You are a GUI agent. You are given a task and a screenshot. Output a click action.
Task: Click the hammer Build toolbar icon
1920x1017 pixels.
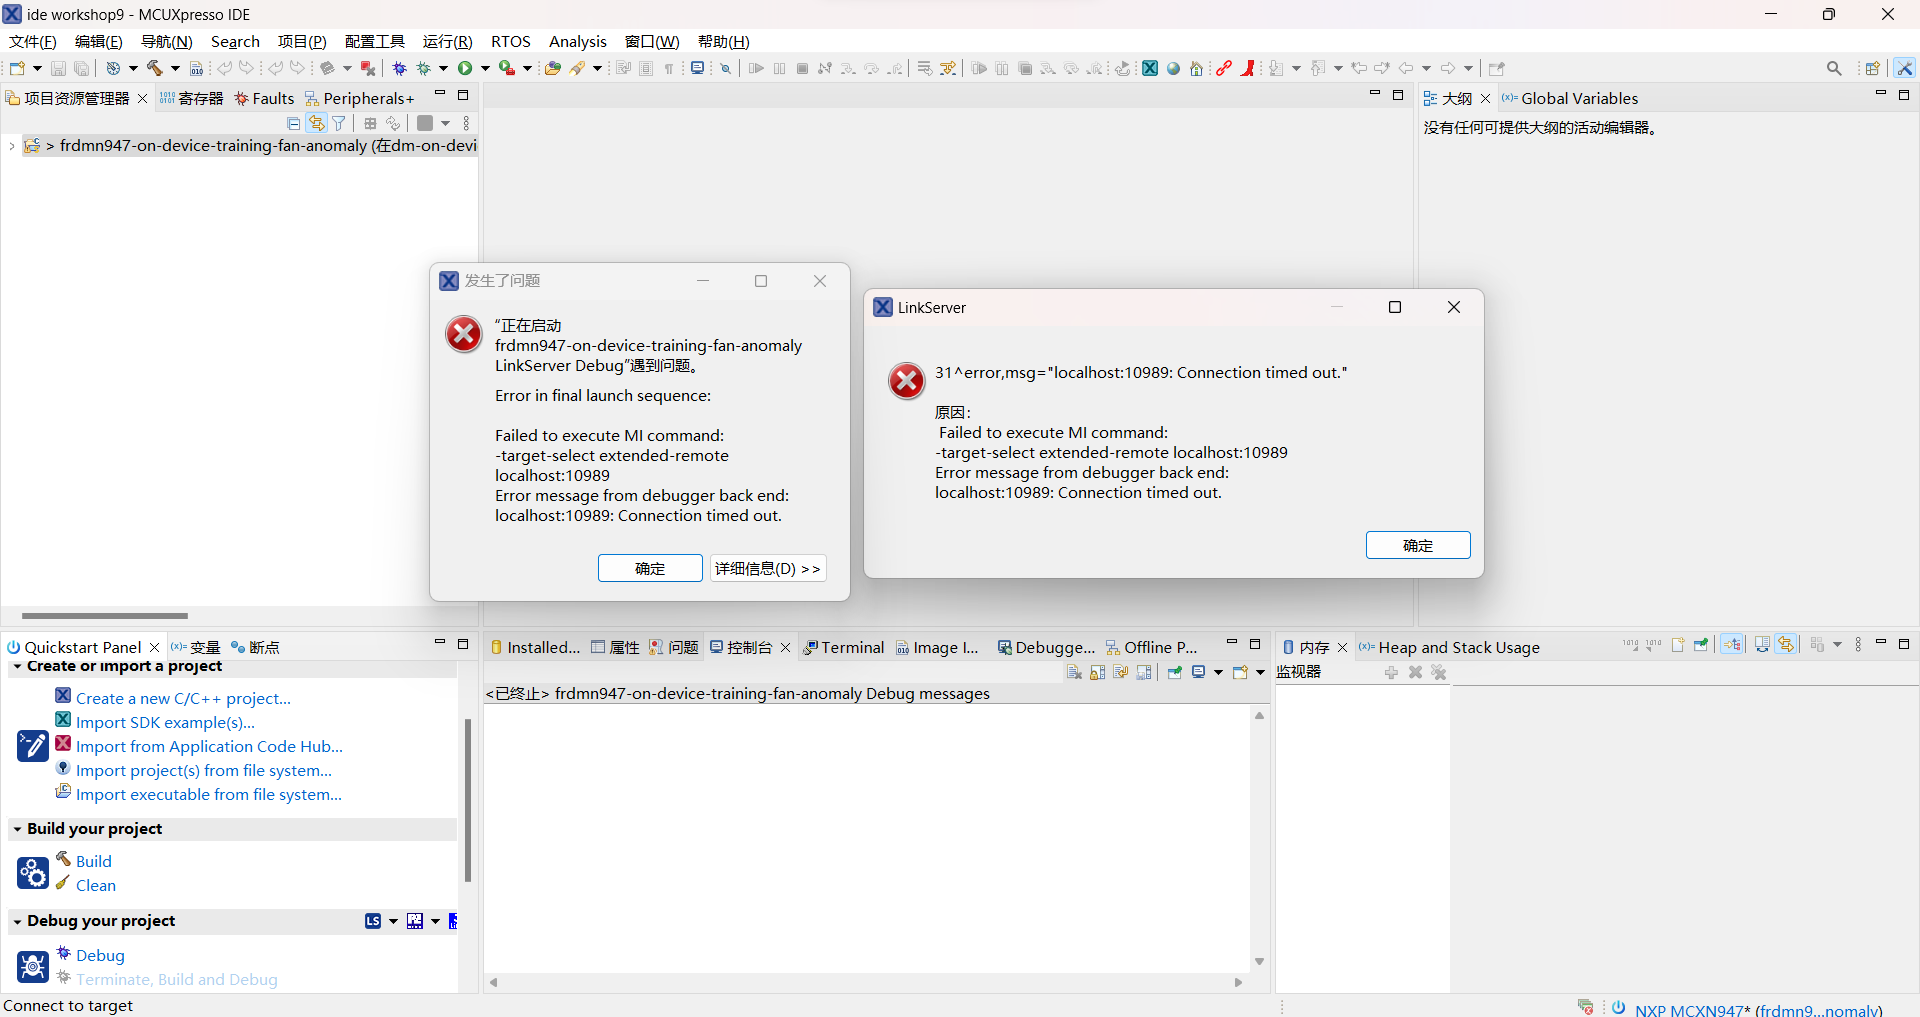coord(155,68)
